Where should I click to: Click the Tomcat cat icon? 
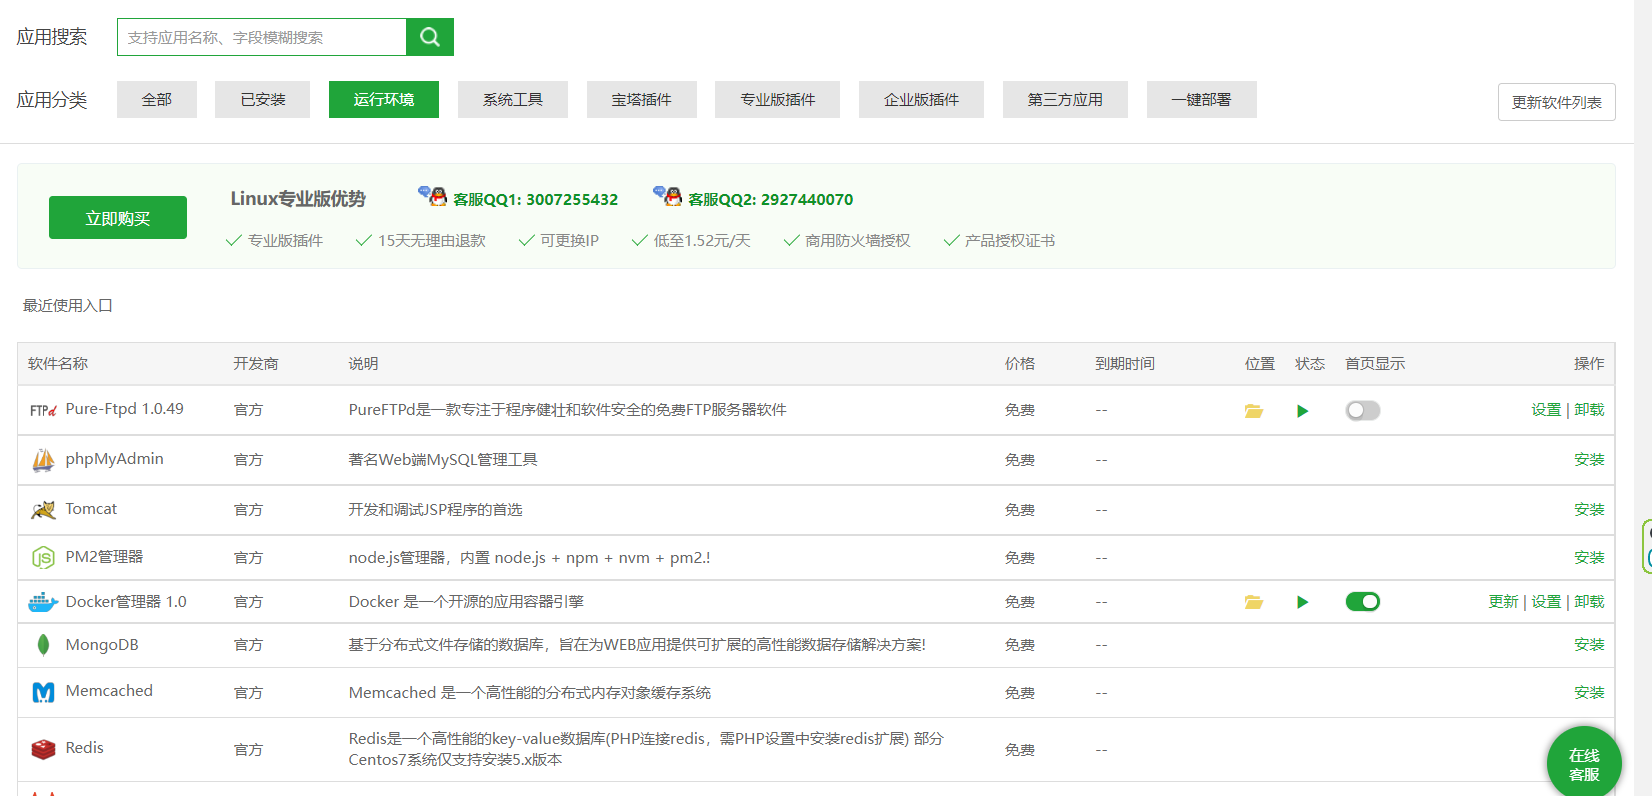[43, 510]
